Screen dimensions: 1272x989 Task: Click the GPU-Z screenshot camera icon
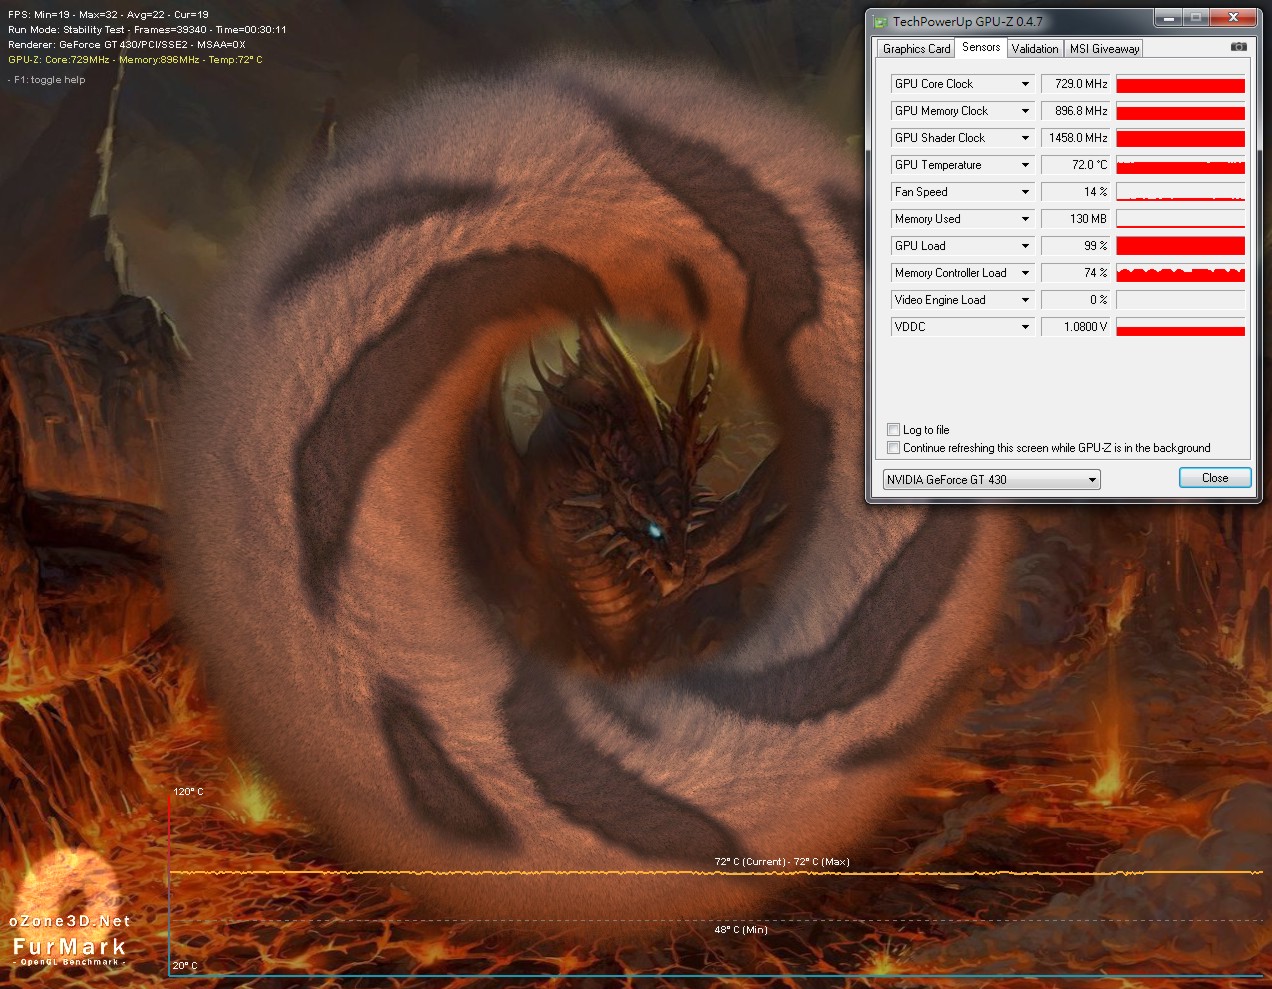(x=1238, y=46)
